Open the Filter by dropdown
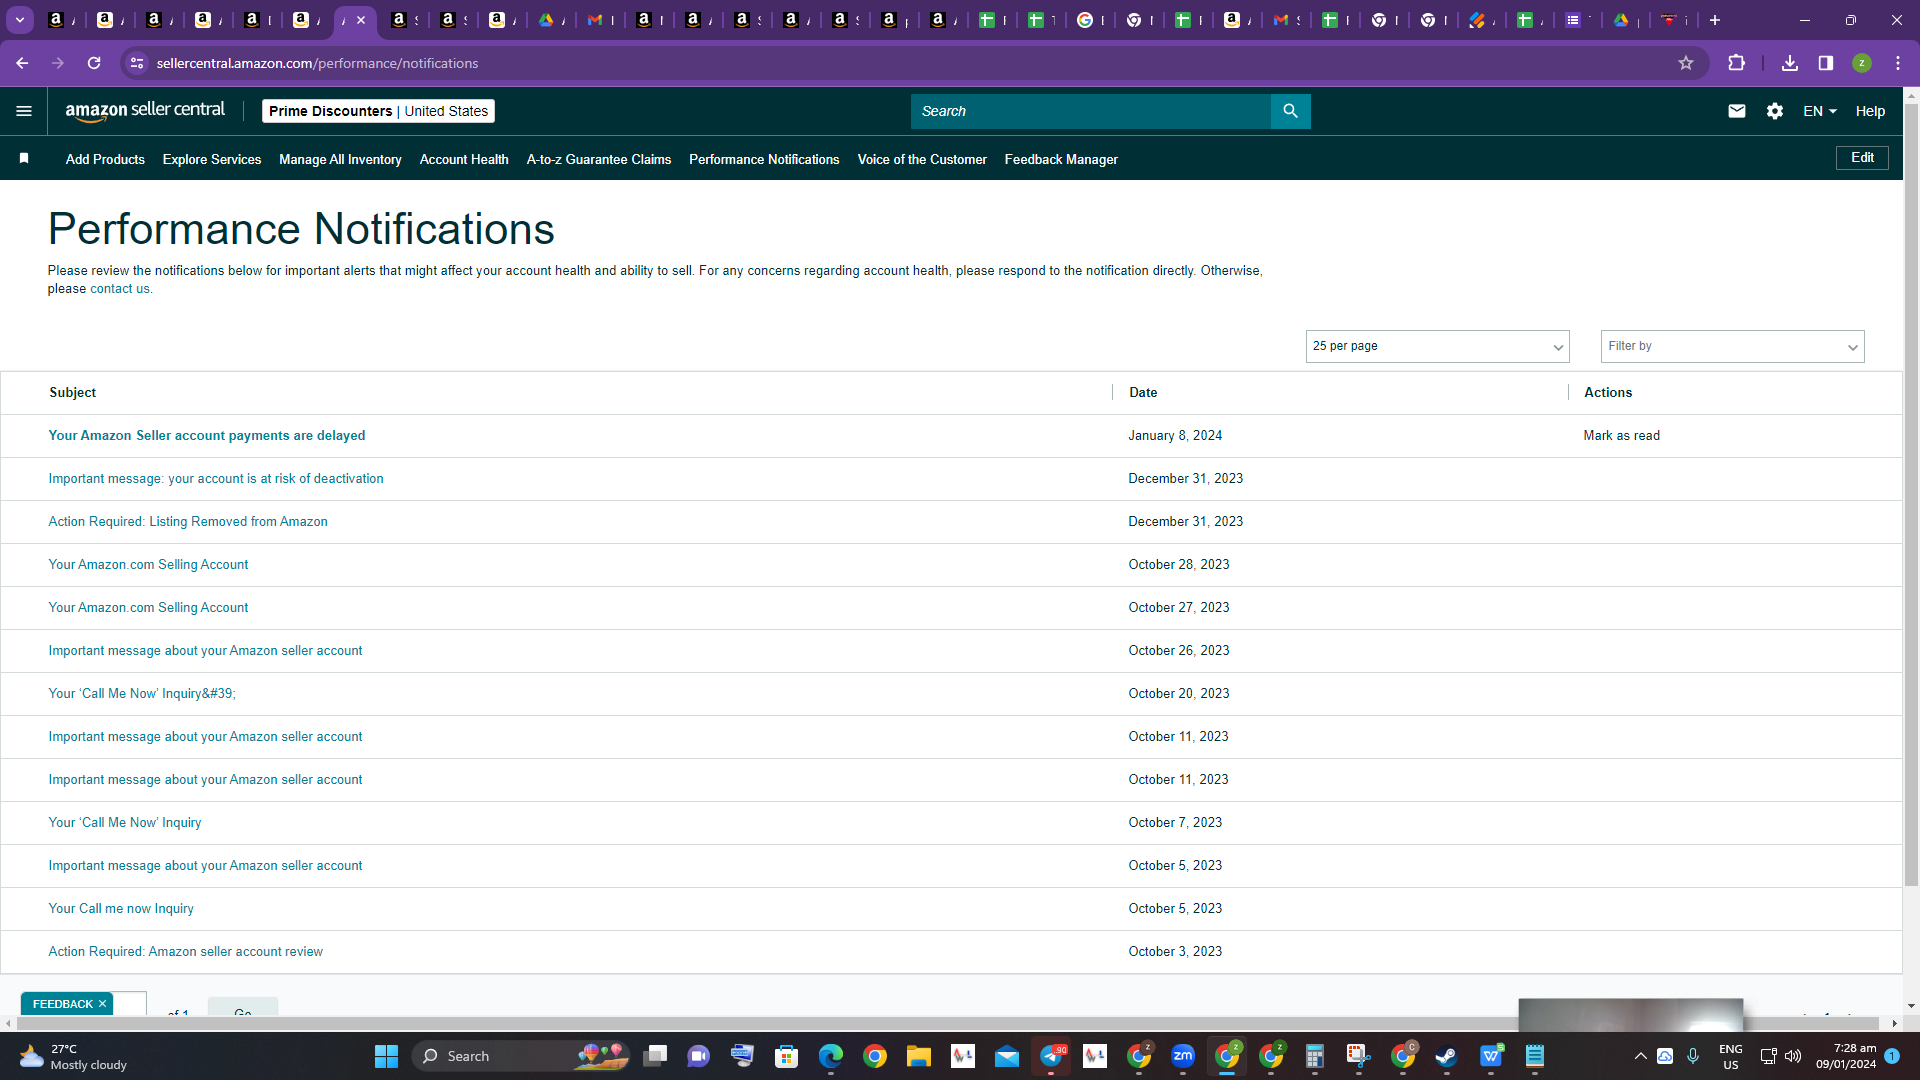The width and height of the screenshot is (1920, 1080). 1732,346
